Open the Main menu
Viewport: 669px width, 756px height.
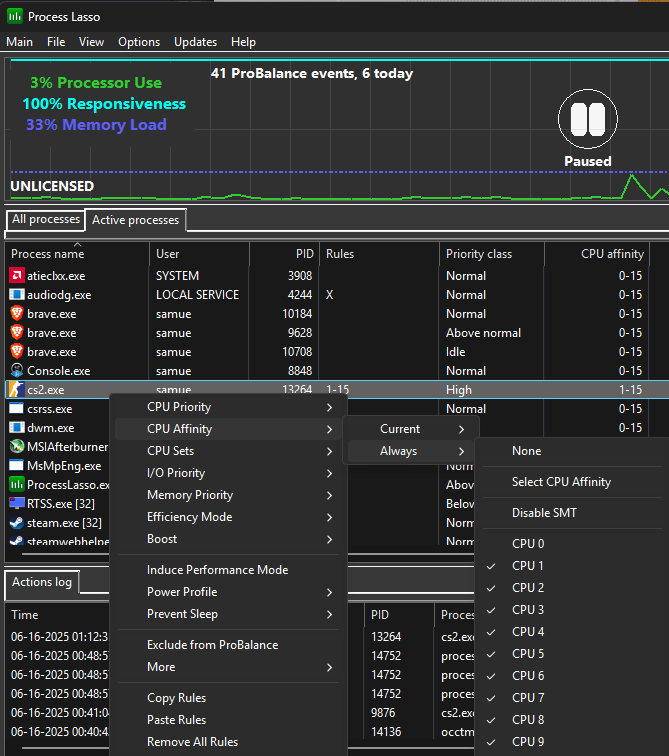click(x=19, y=42)
